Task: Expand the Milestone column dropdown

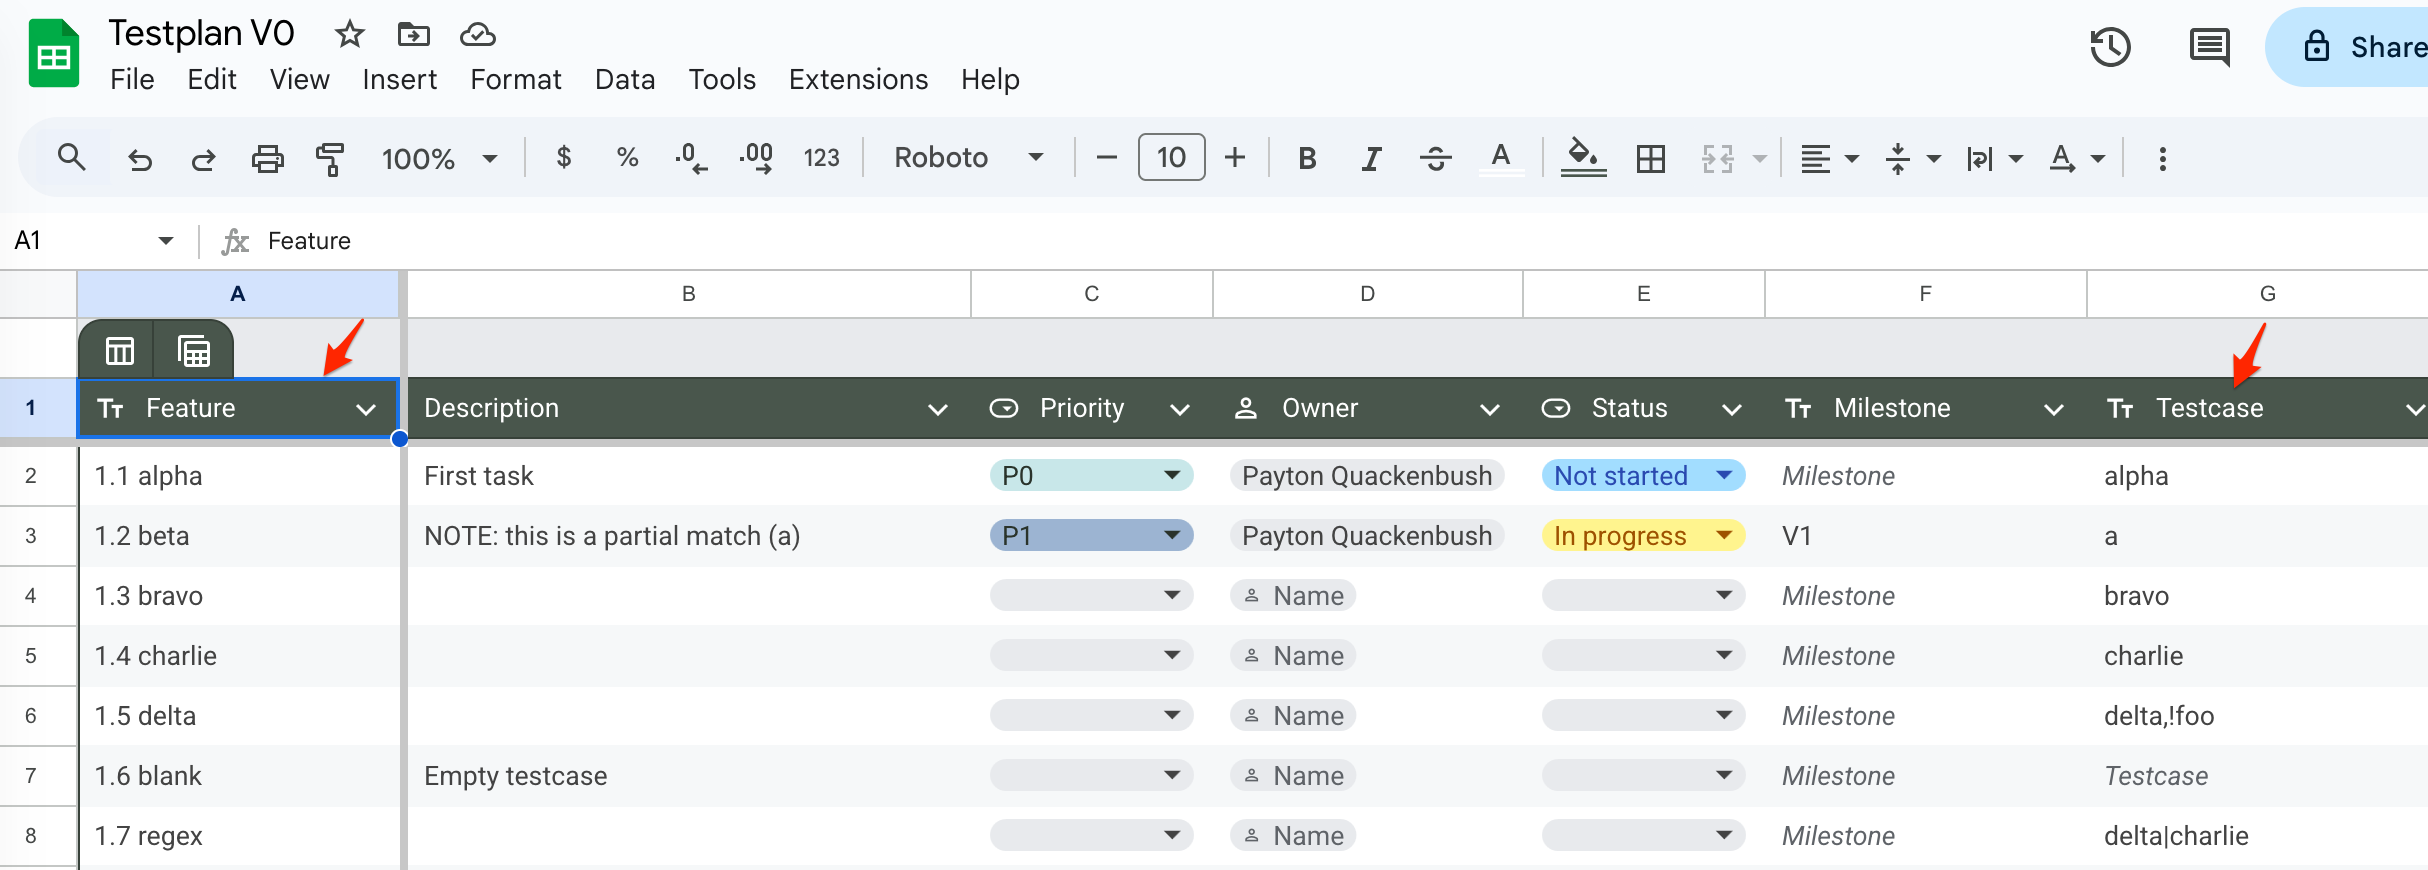Action: (x=2054, y=409)
